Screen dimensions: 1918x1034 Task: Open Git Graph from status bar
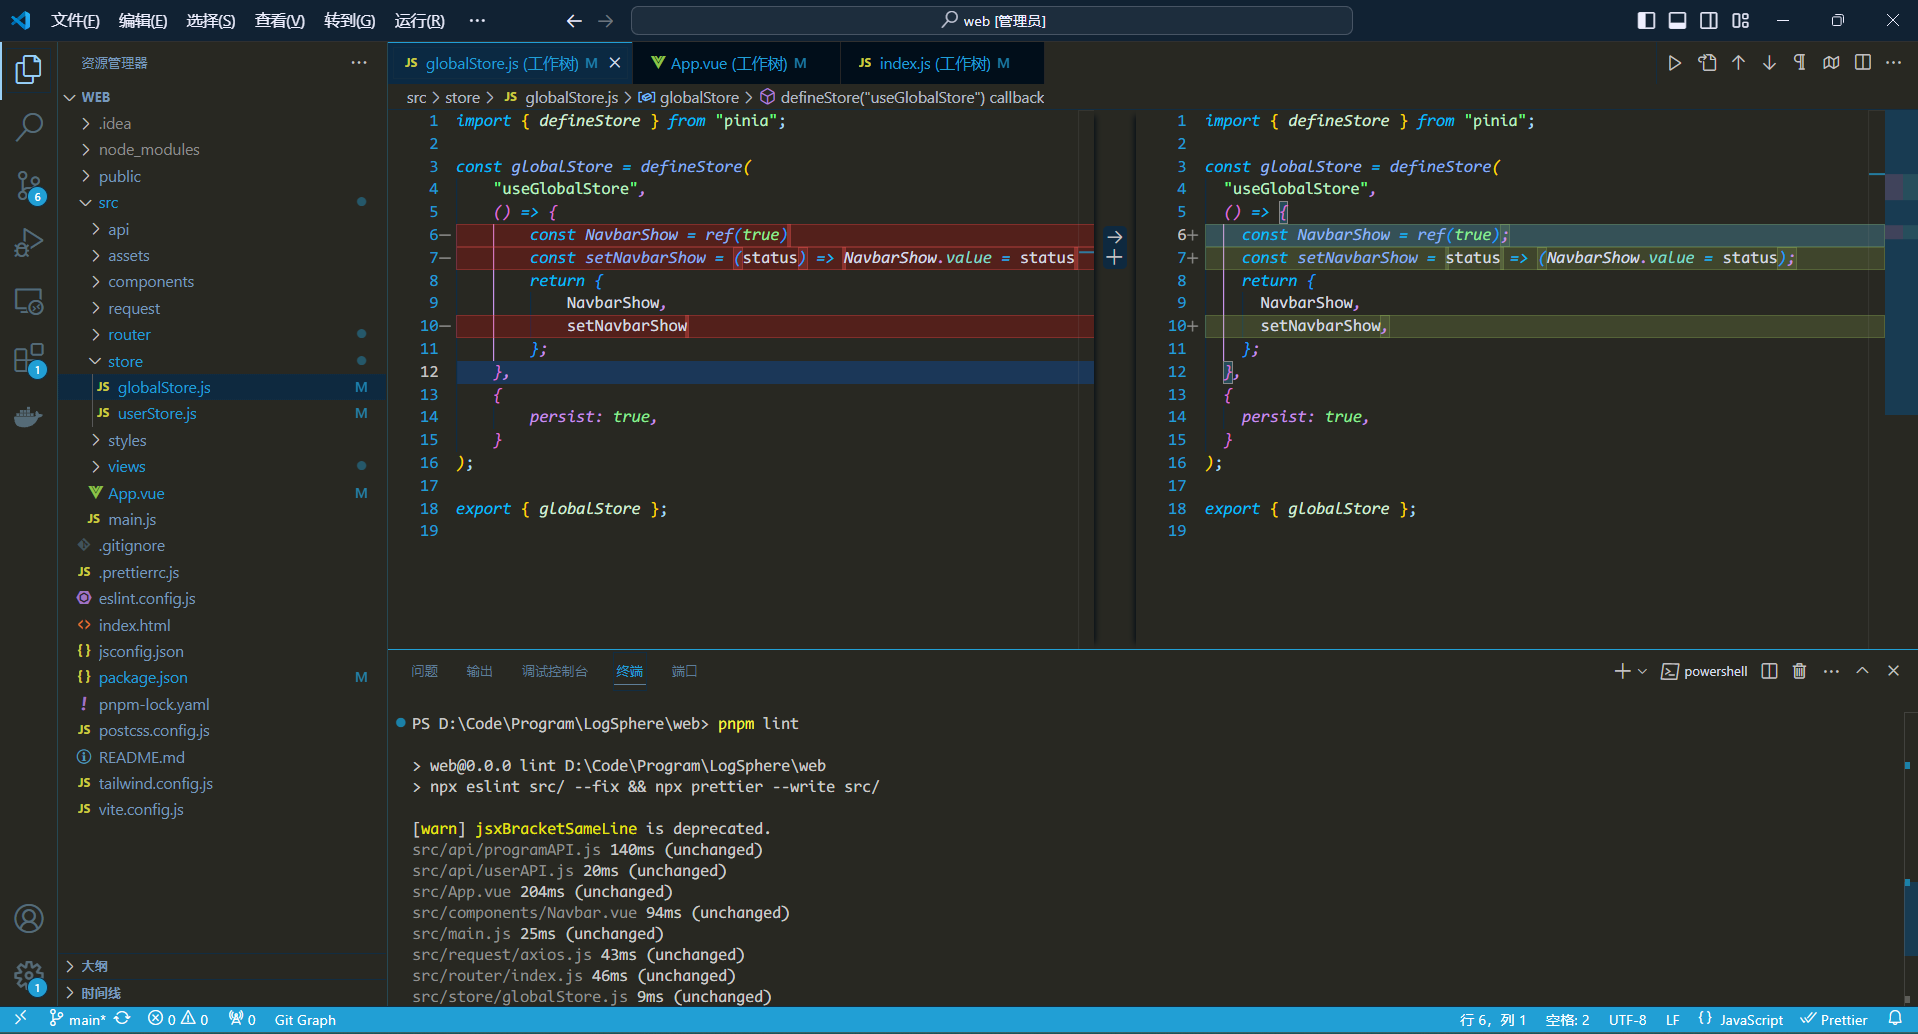point(305,1020)
